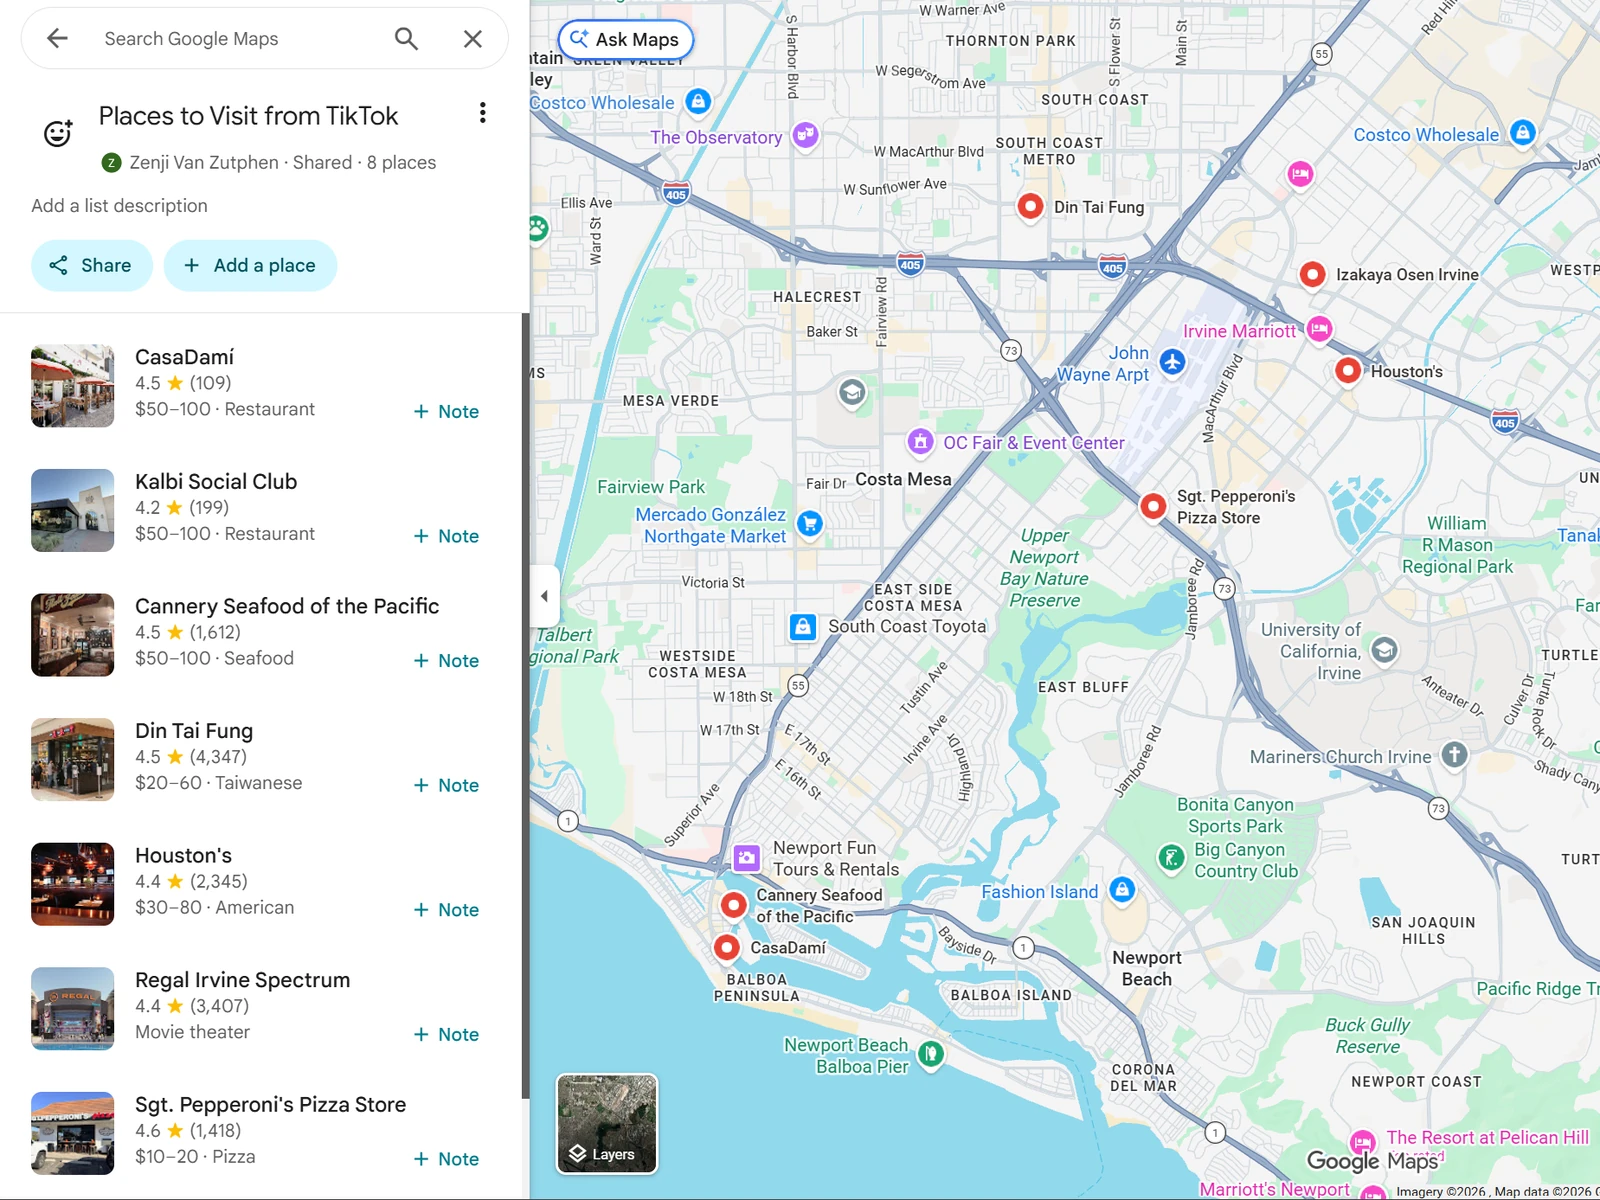Viewport: 1600px width, 1200px height.
Task: Click the Izakaya Osen Irvine map pin
Action: pos(1313,274)
